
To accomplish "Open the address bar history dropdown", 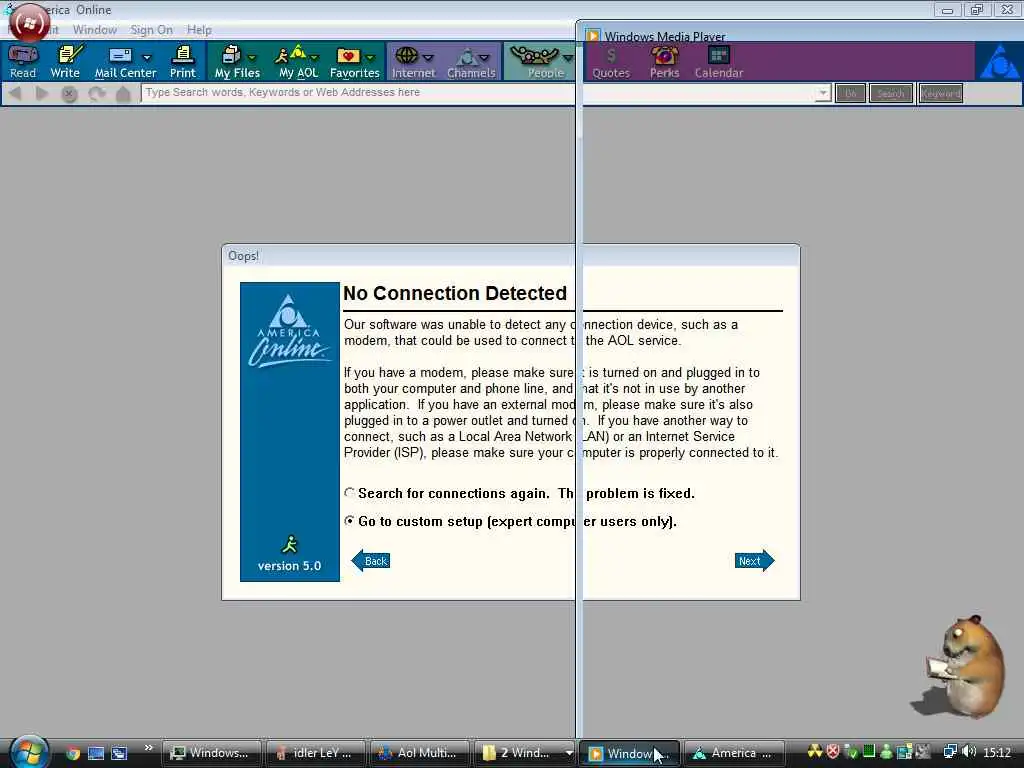I will point(822,93).
